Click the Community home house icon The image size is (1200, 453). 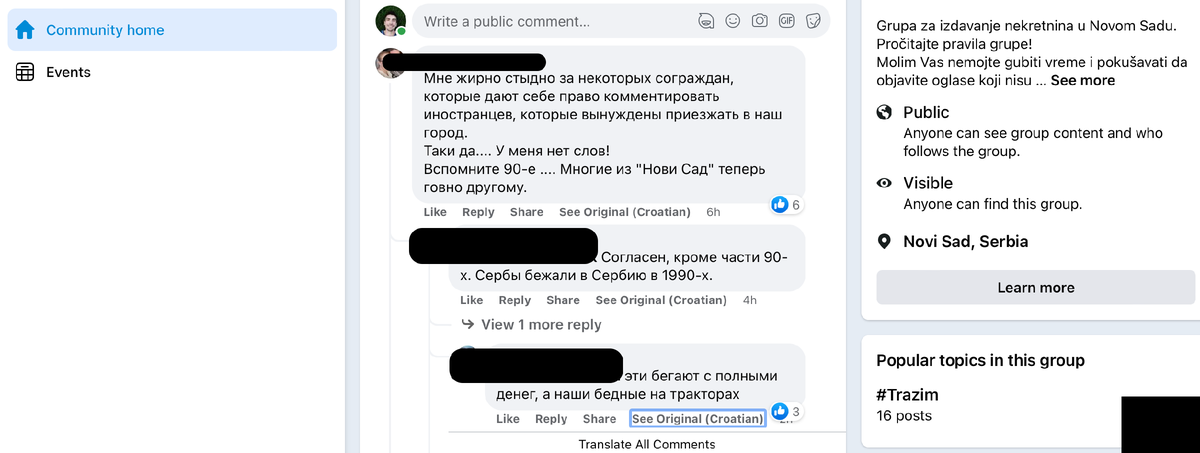[x=25, y=30]
